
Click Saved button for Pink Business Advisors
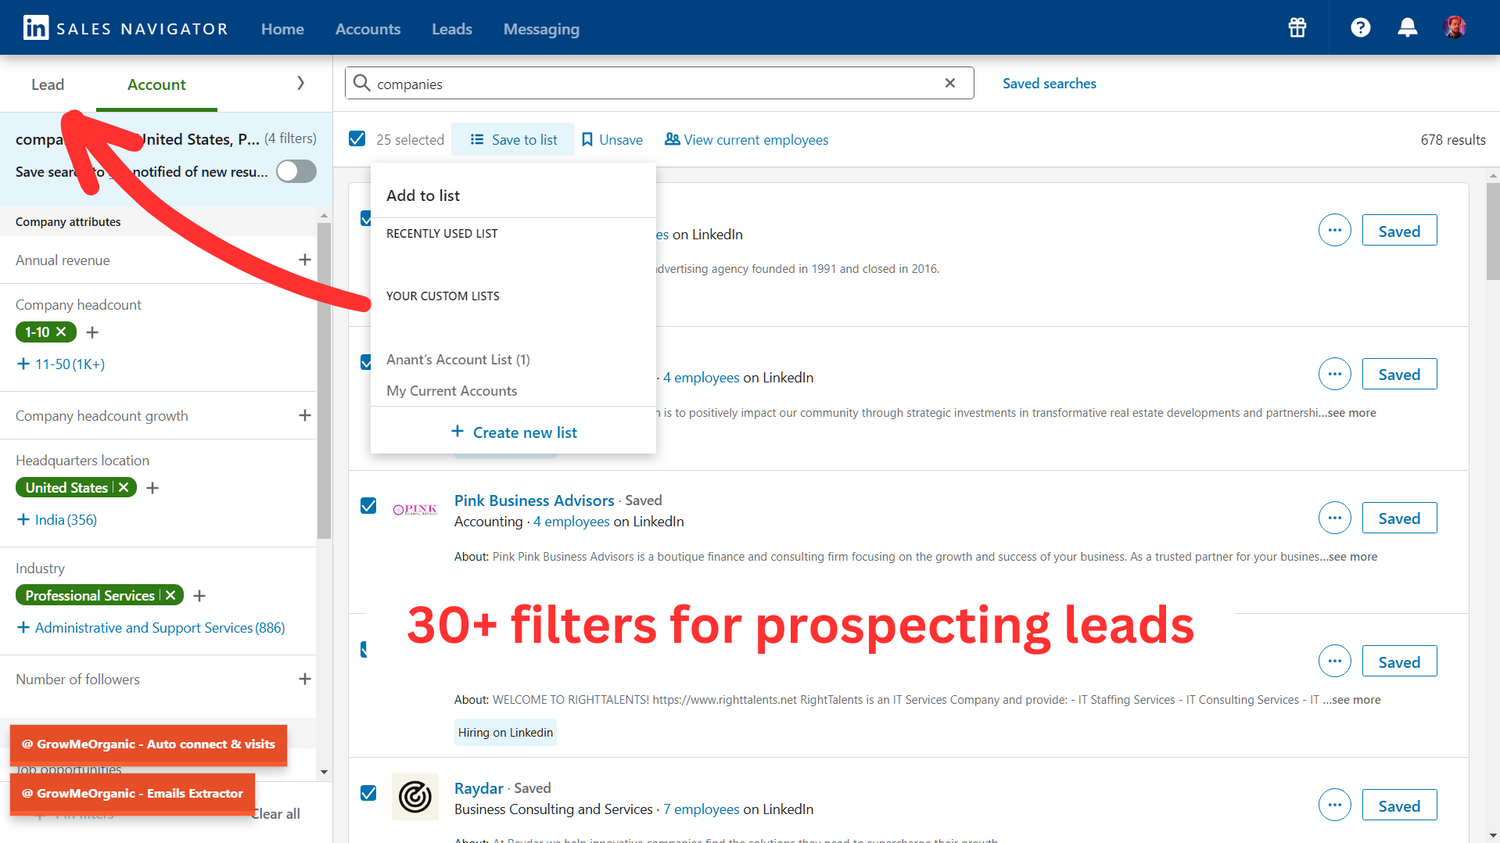click(1399, 518)
